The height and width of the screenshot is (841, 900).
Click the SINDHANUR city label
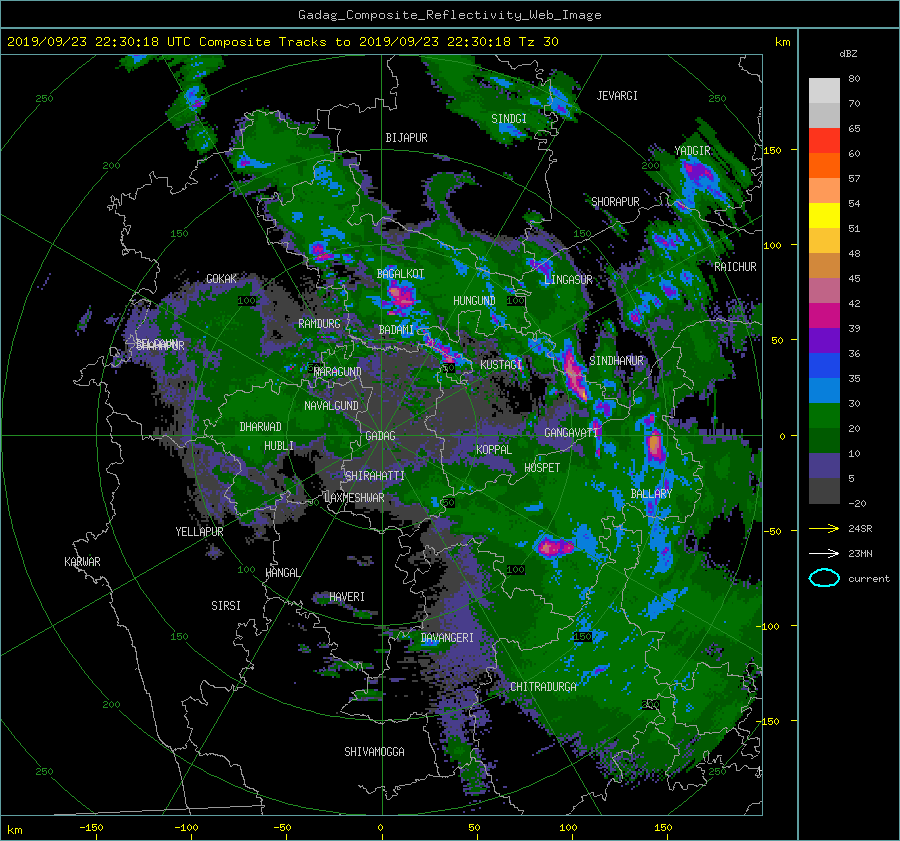point(616,361)
